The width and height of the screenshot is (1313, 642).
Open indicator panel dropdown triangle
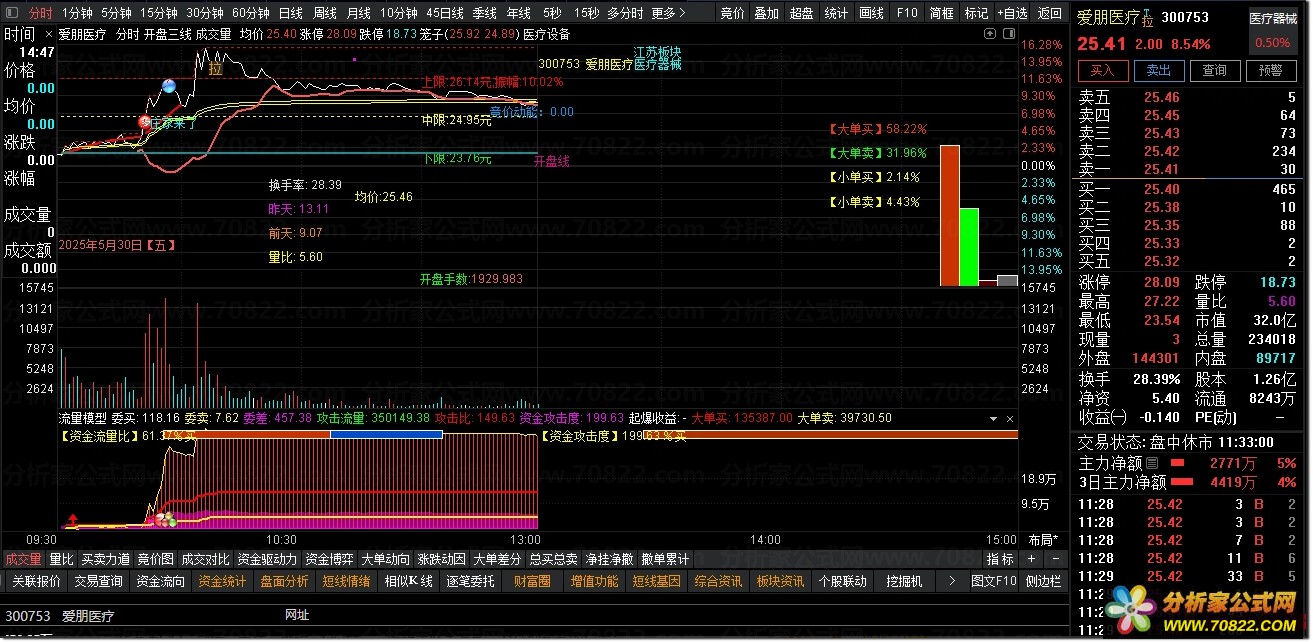click(x=993, y=418)
